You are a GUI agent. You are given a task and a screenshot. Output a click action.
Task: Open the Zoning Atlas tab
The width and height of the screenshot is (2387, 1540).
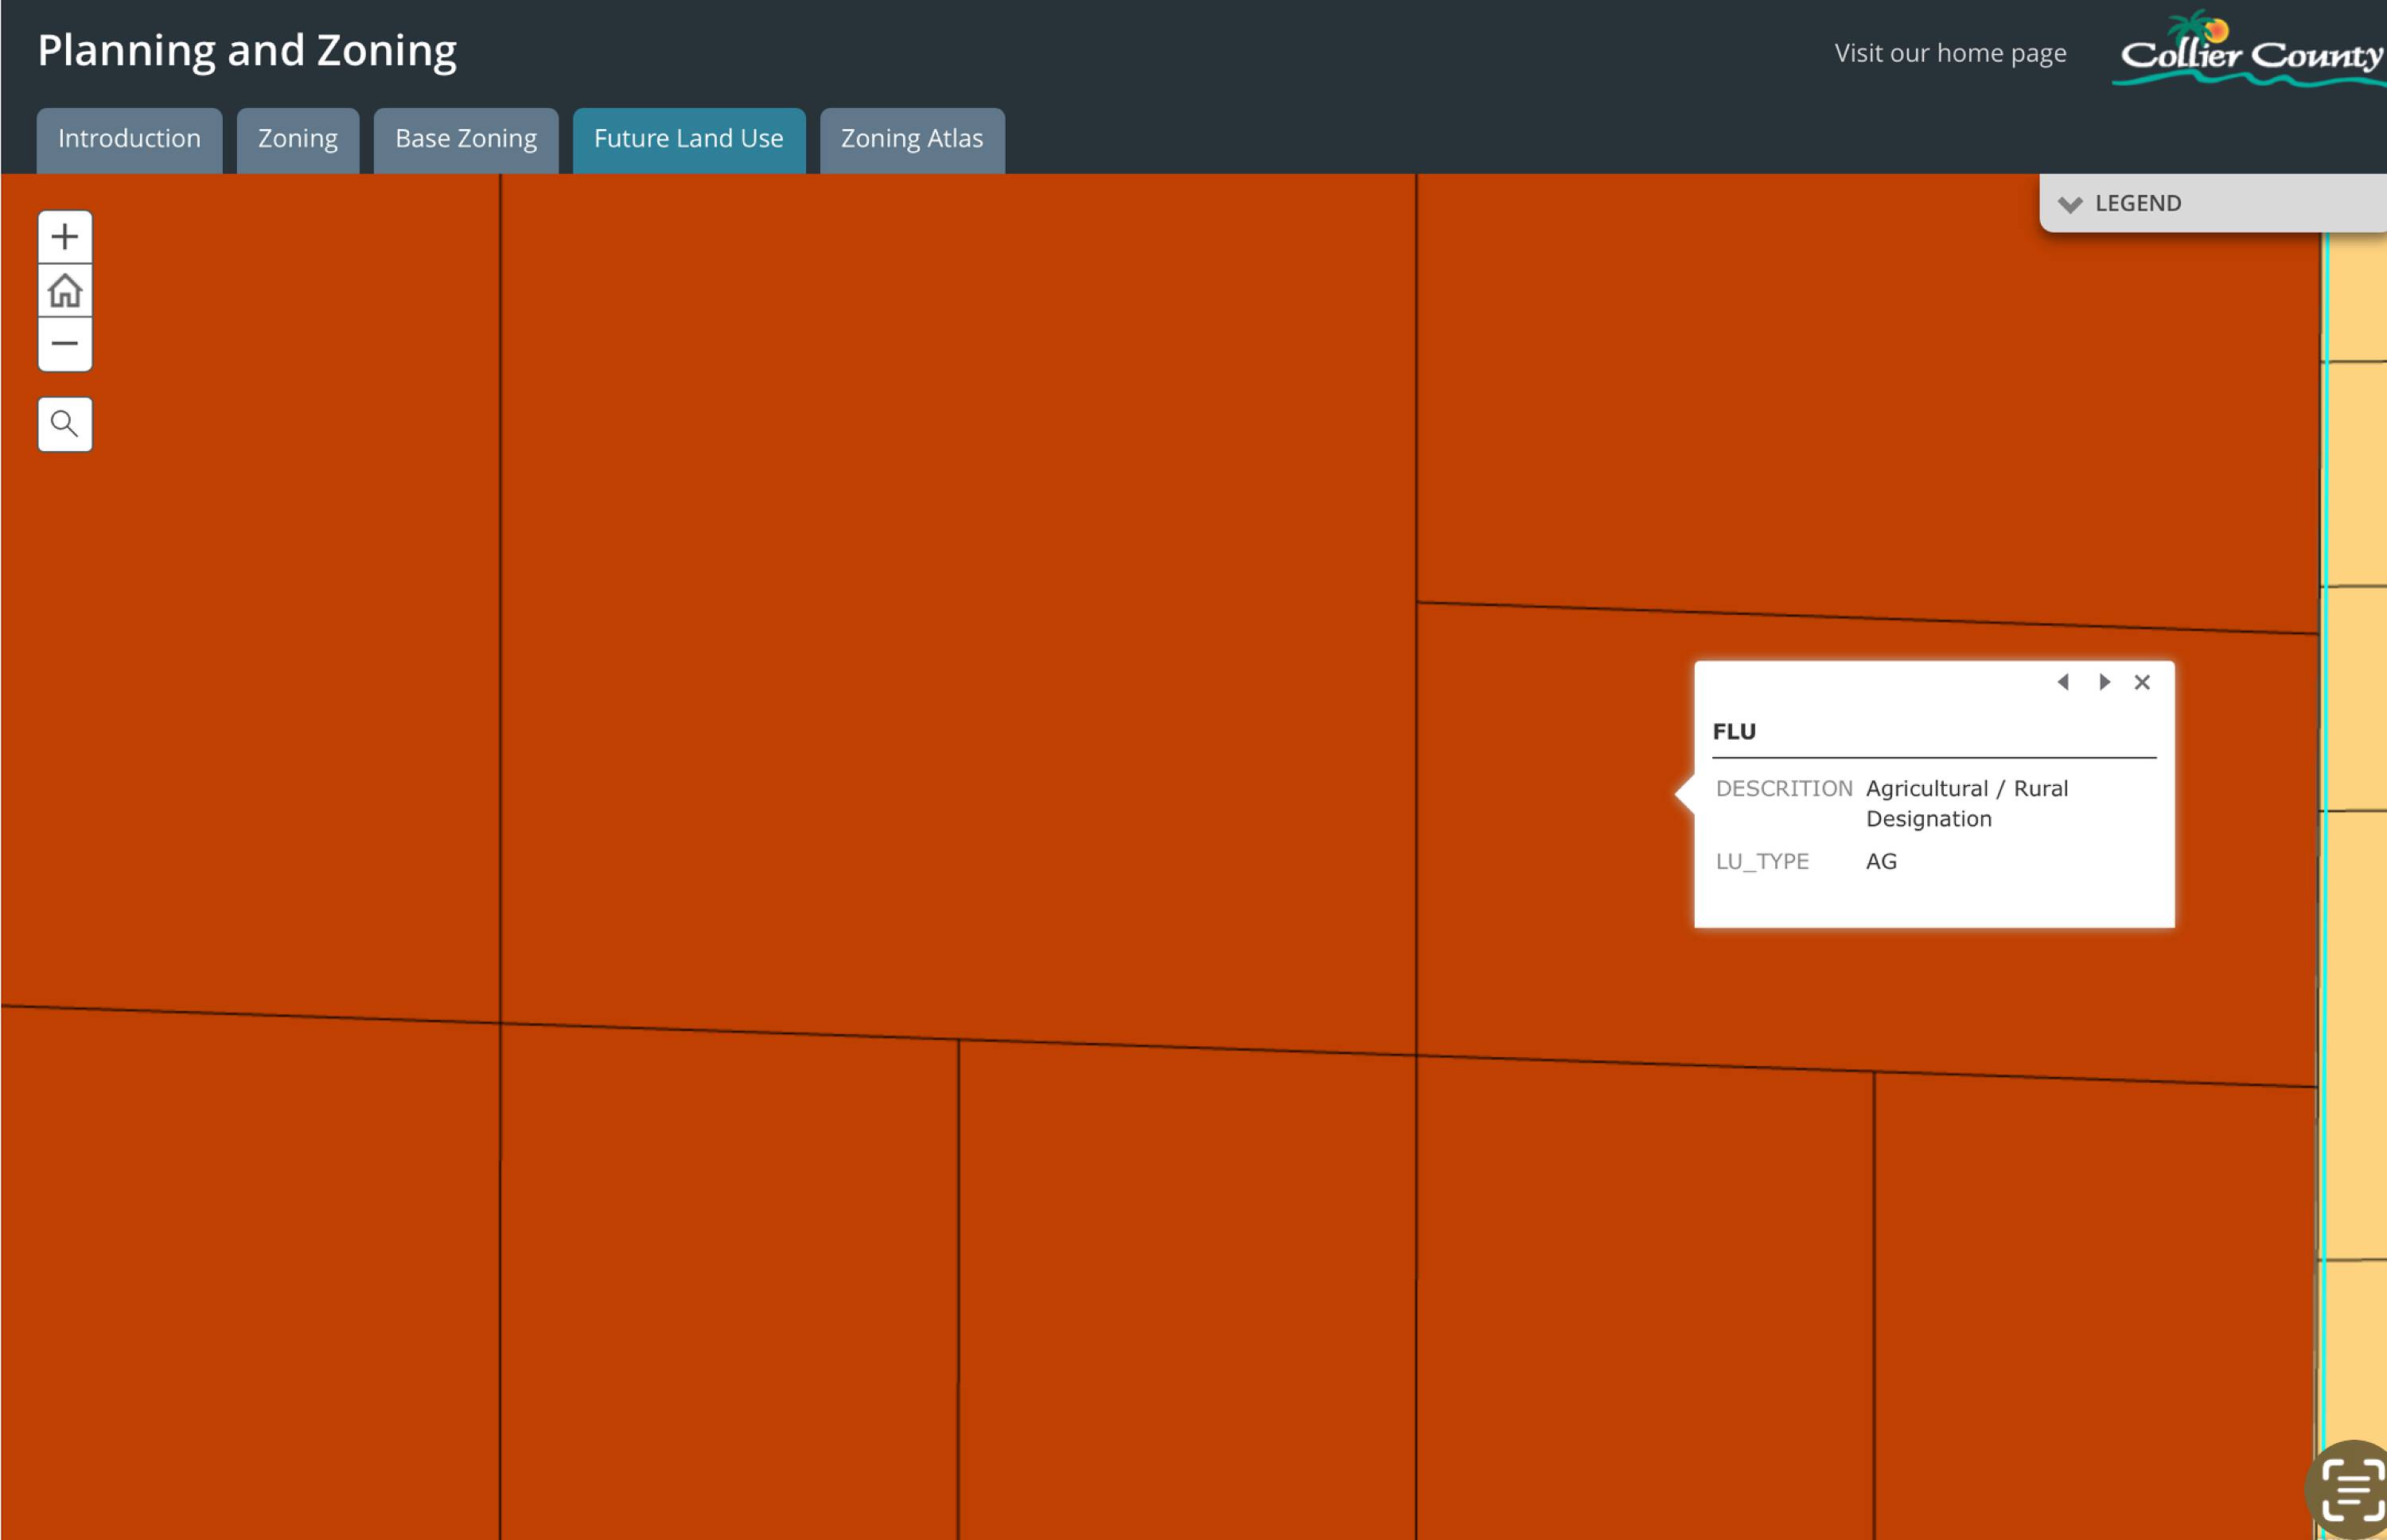click(912, 139)
